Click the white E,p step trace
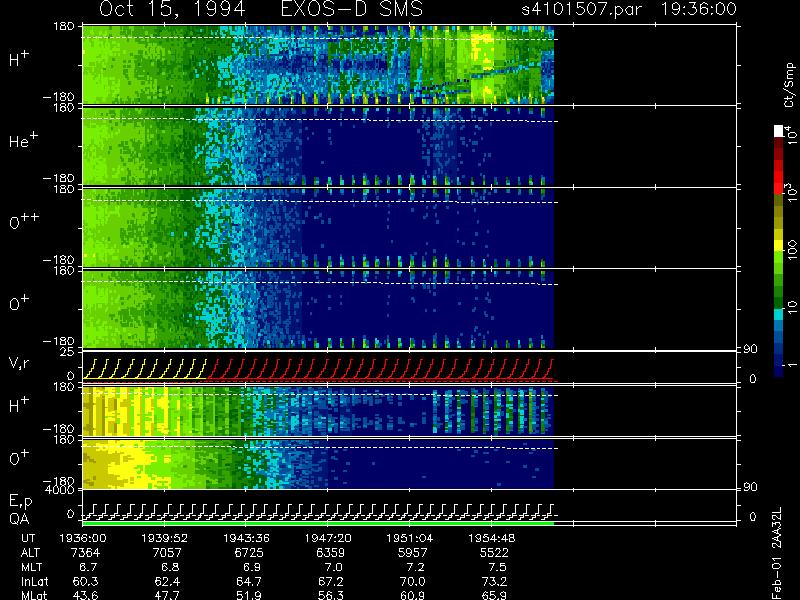 point(318,510)
